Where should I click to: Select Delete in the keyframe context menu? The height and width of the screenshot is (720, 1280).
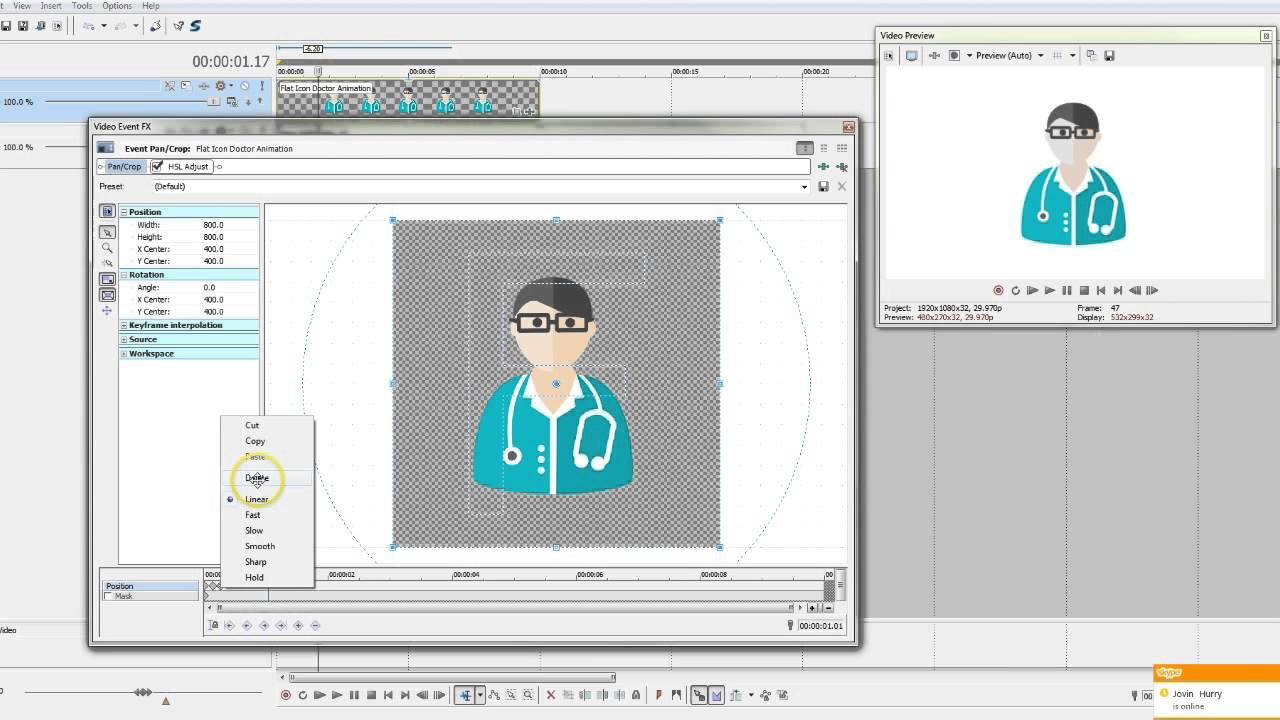pos(257,478)
